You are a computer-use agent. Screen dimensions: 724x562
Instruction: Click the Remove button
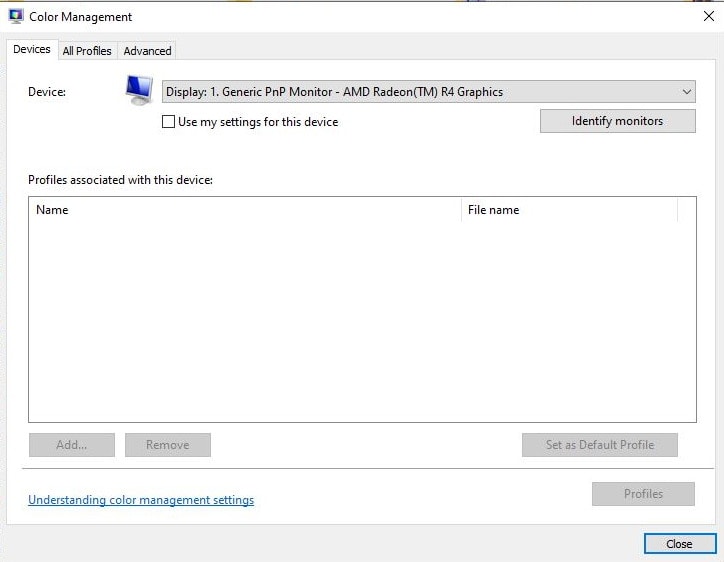[168, 445]
